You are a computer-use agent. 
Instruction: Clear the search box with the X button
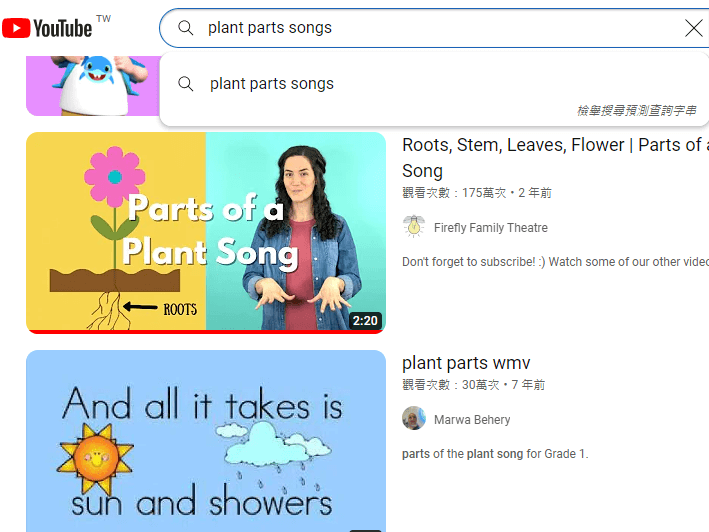[693, 28]
